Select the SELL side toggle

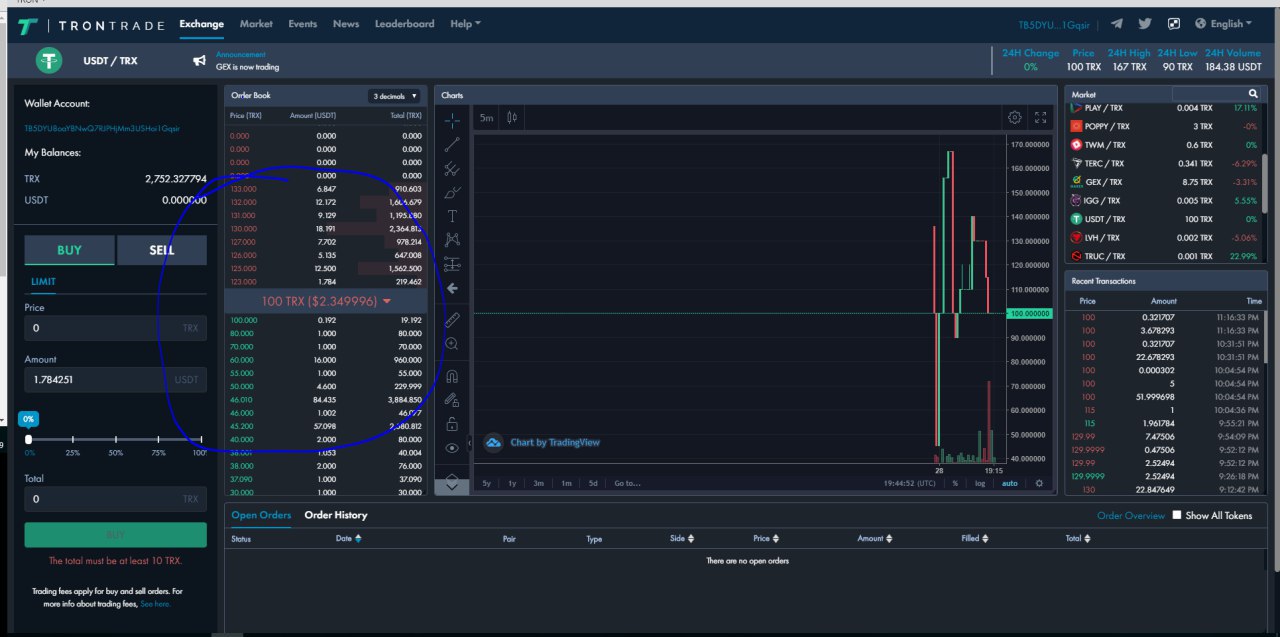point(162,250)
